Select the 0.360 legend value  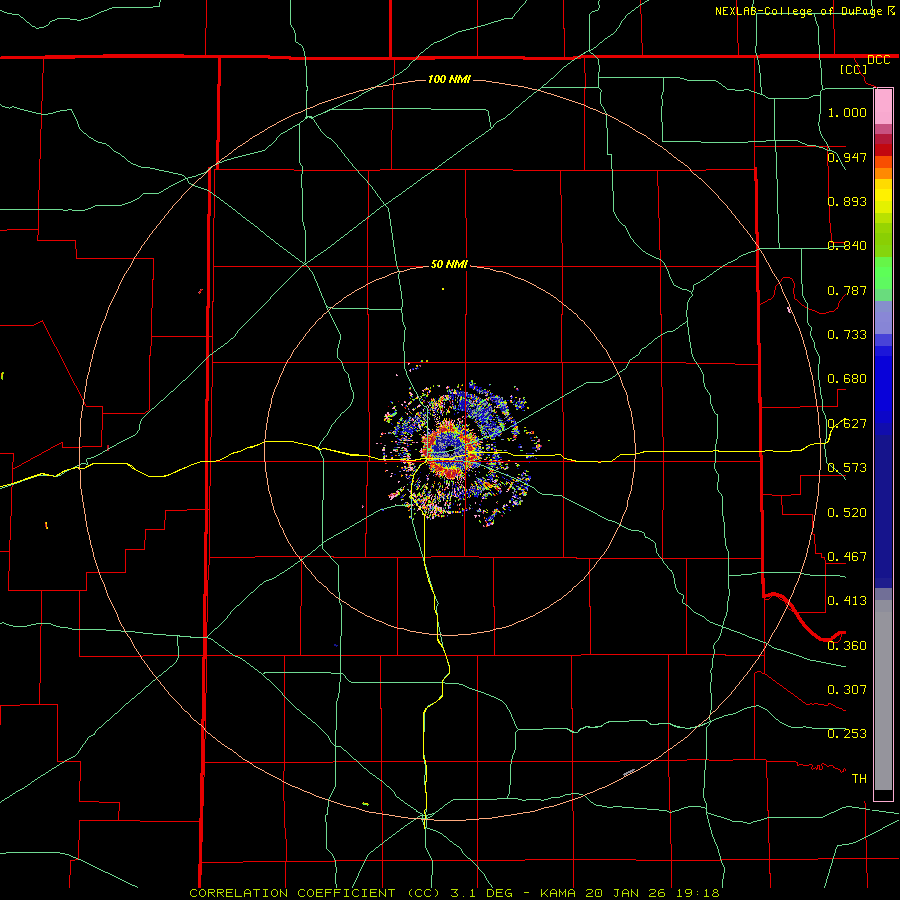[847, 645]
